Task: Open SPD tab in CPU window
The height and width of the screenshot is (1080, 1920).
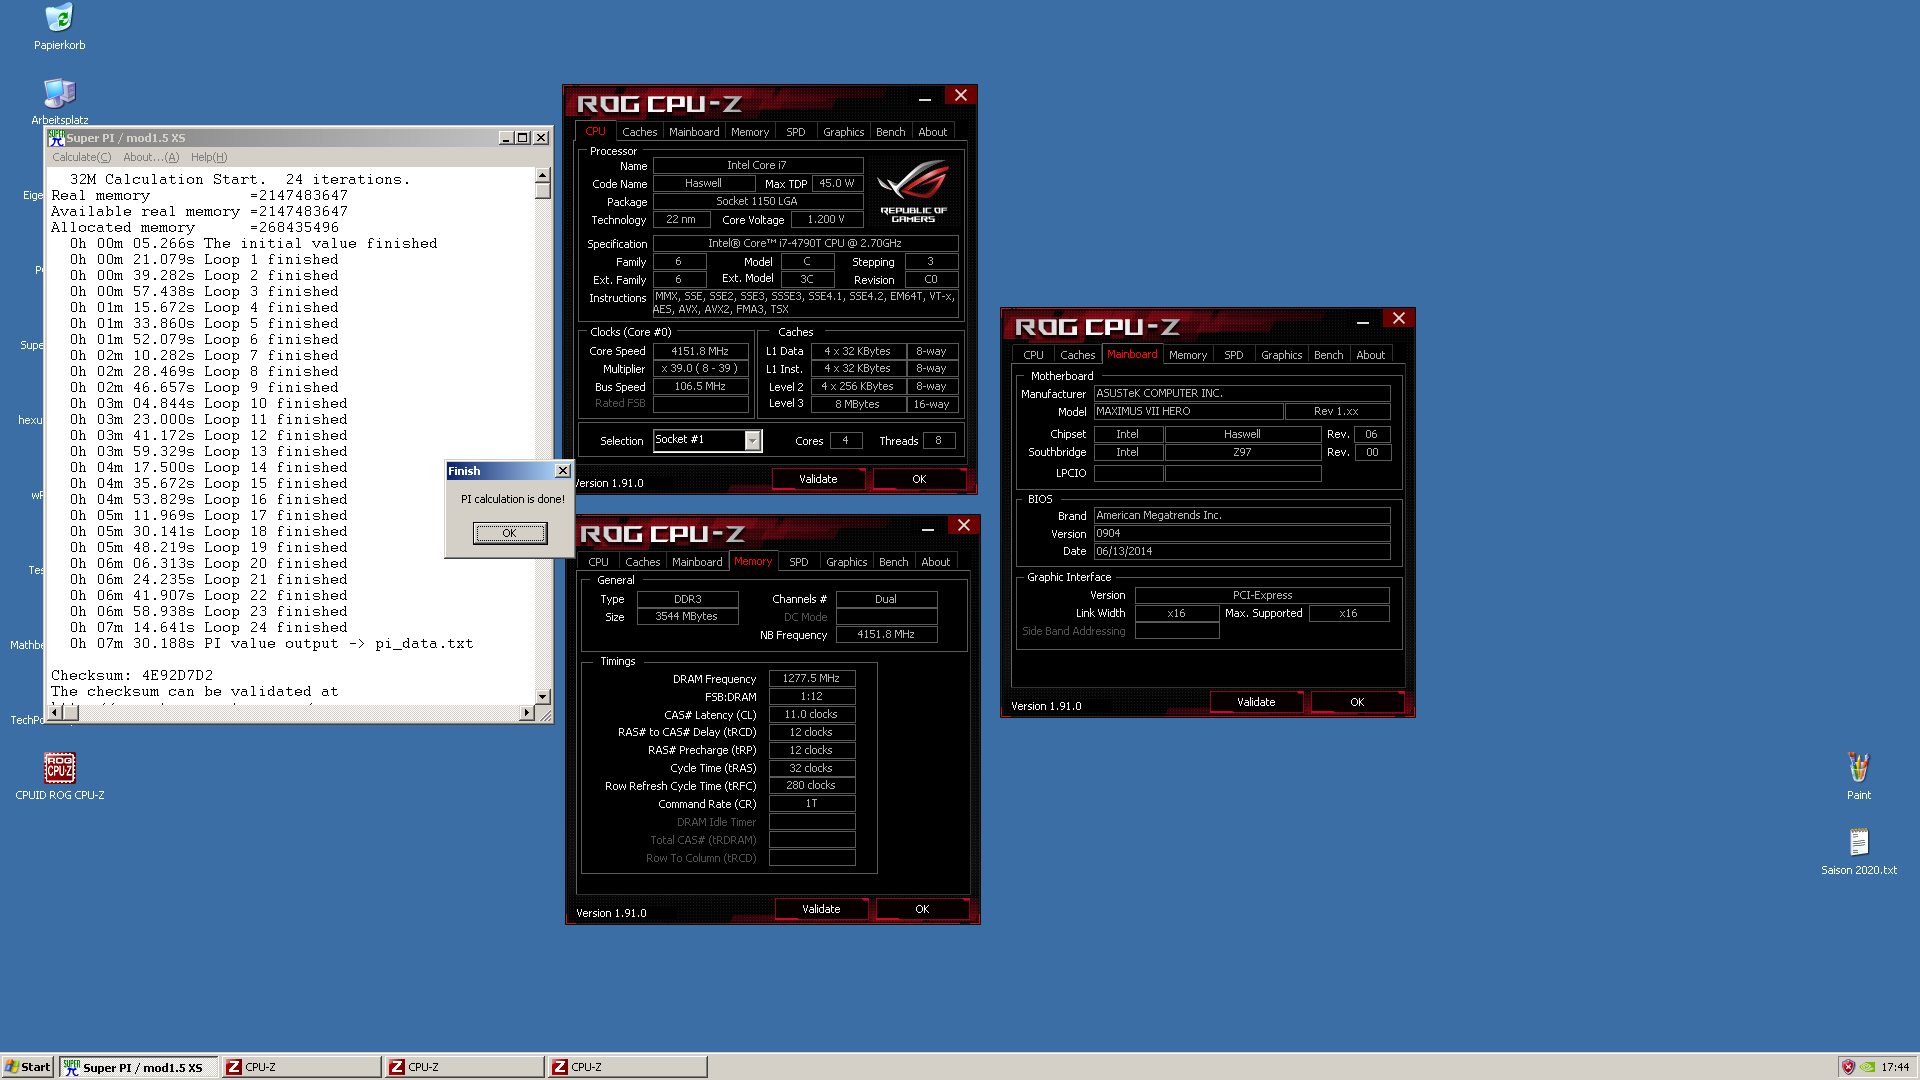Action: pyautogui.click(x=795, y=132)
